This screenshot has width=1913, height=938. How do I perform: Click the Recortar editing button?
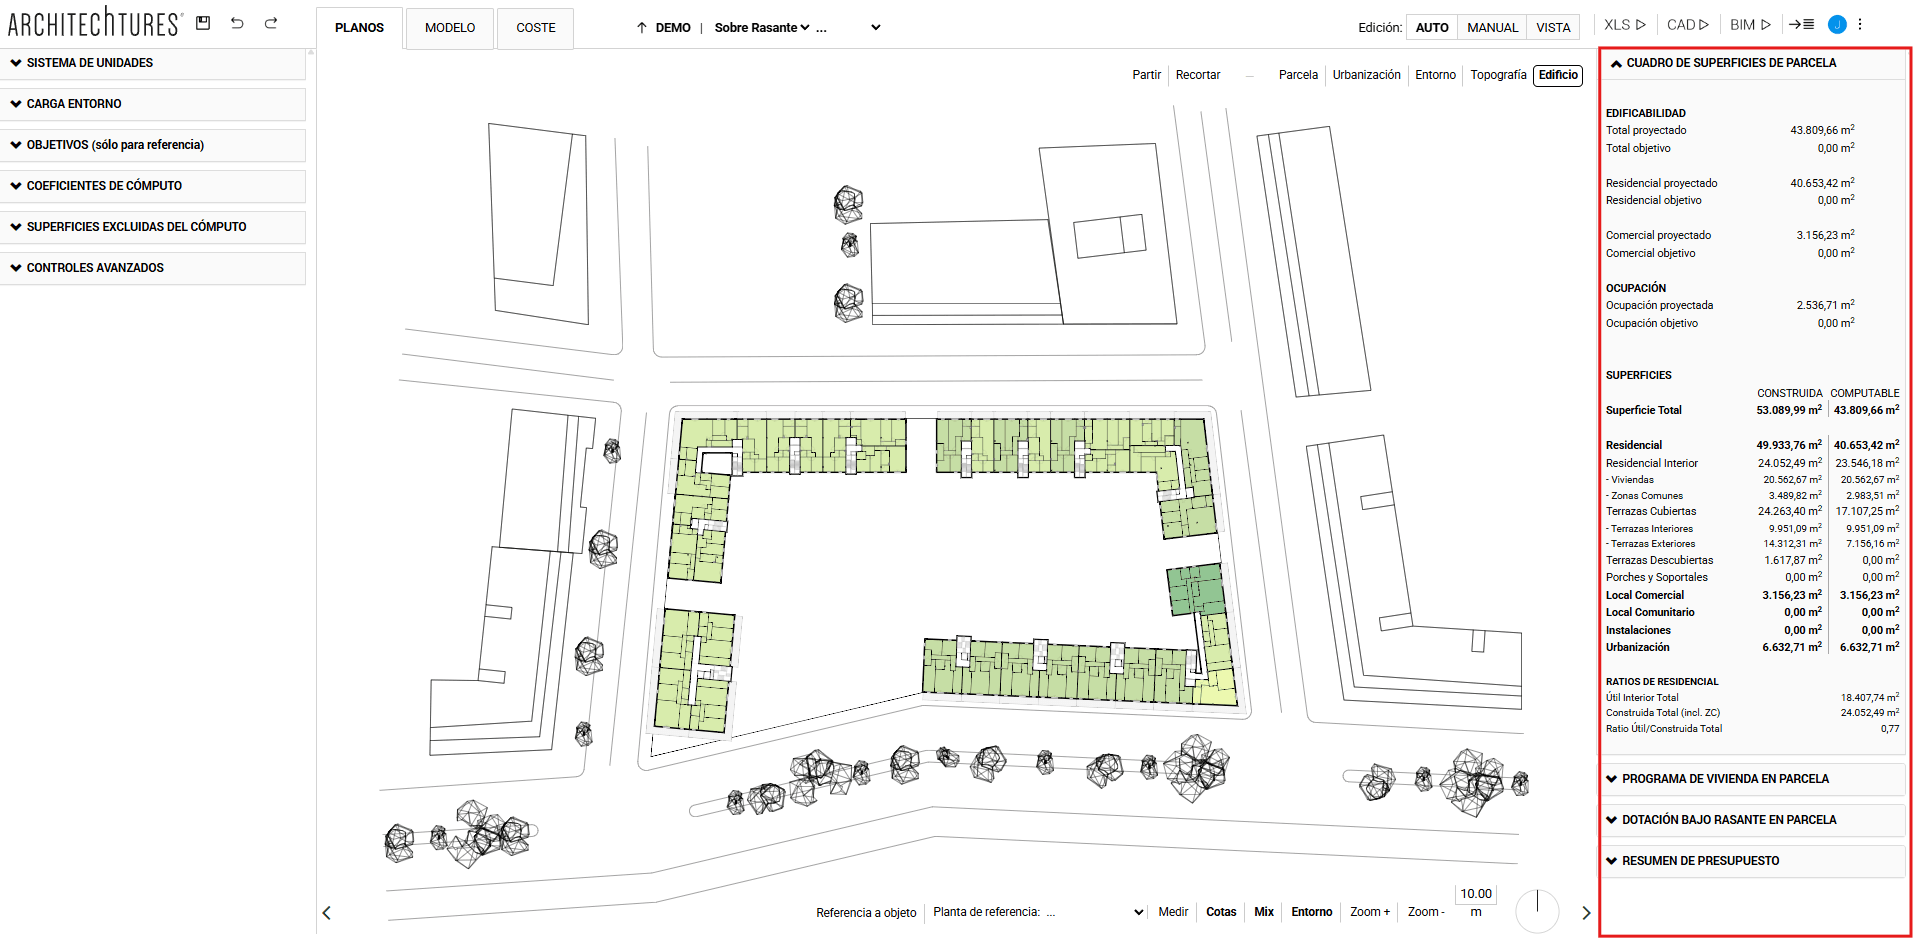(x=1197, y=75)
